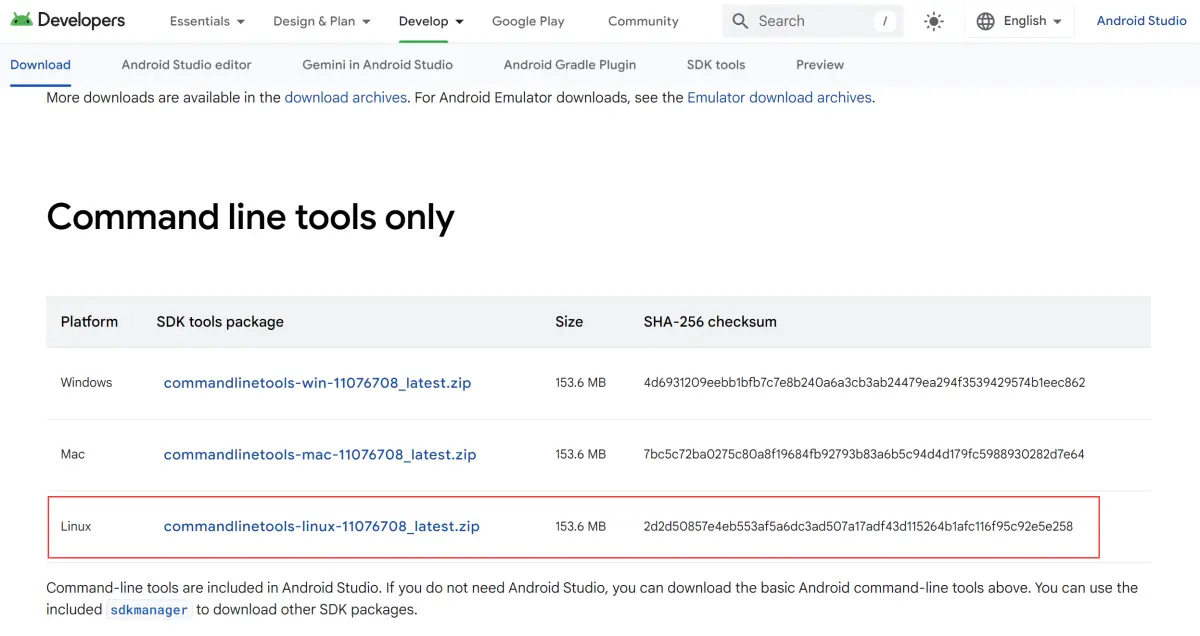Screen dimensions: 1200x636
Task: Click the Mac platform cell
Action: [73, 455]
